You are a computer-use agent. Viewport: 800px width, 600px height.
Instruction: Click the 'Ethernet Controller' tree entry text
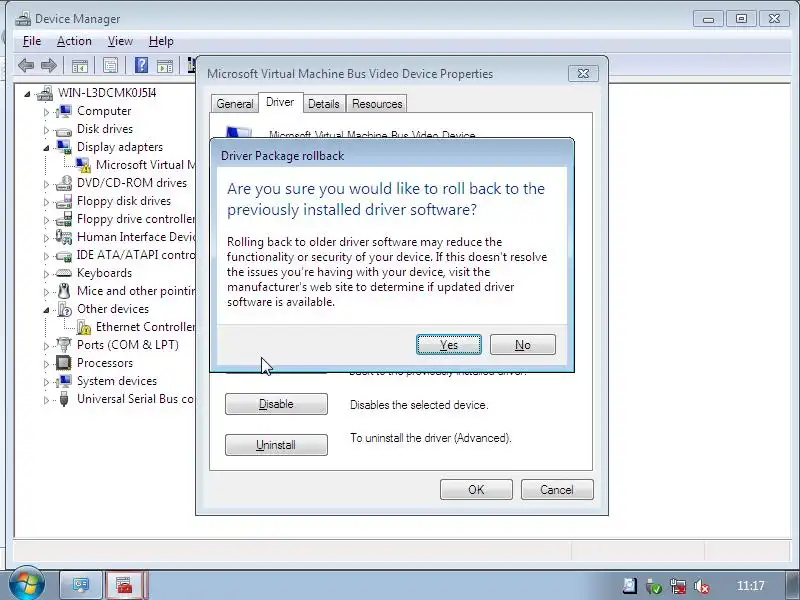click(145, 327)
